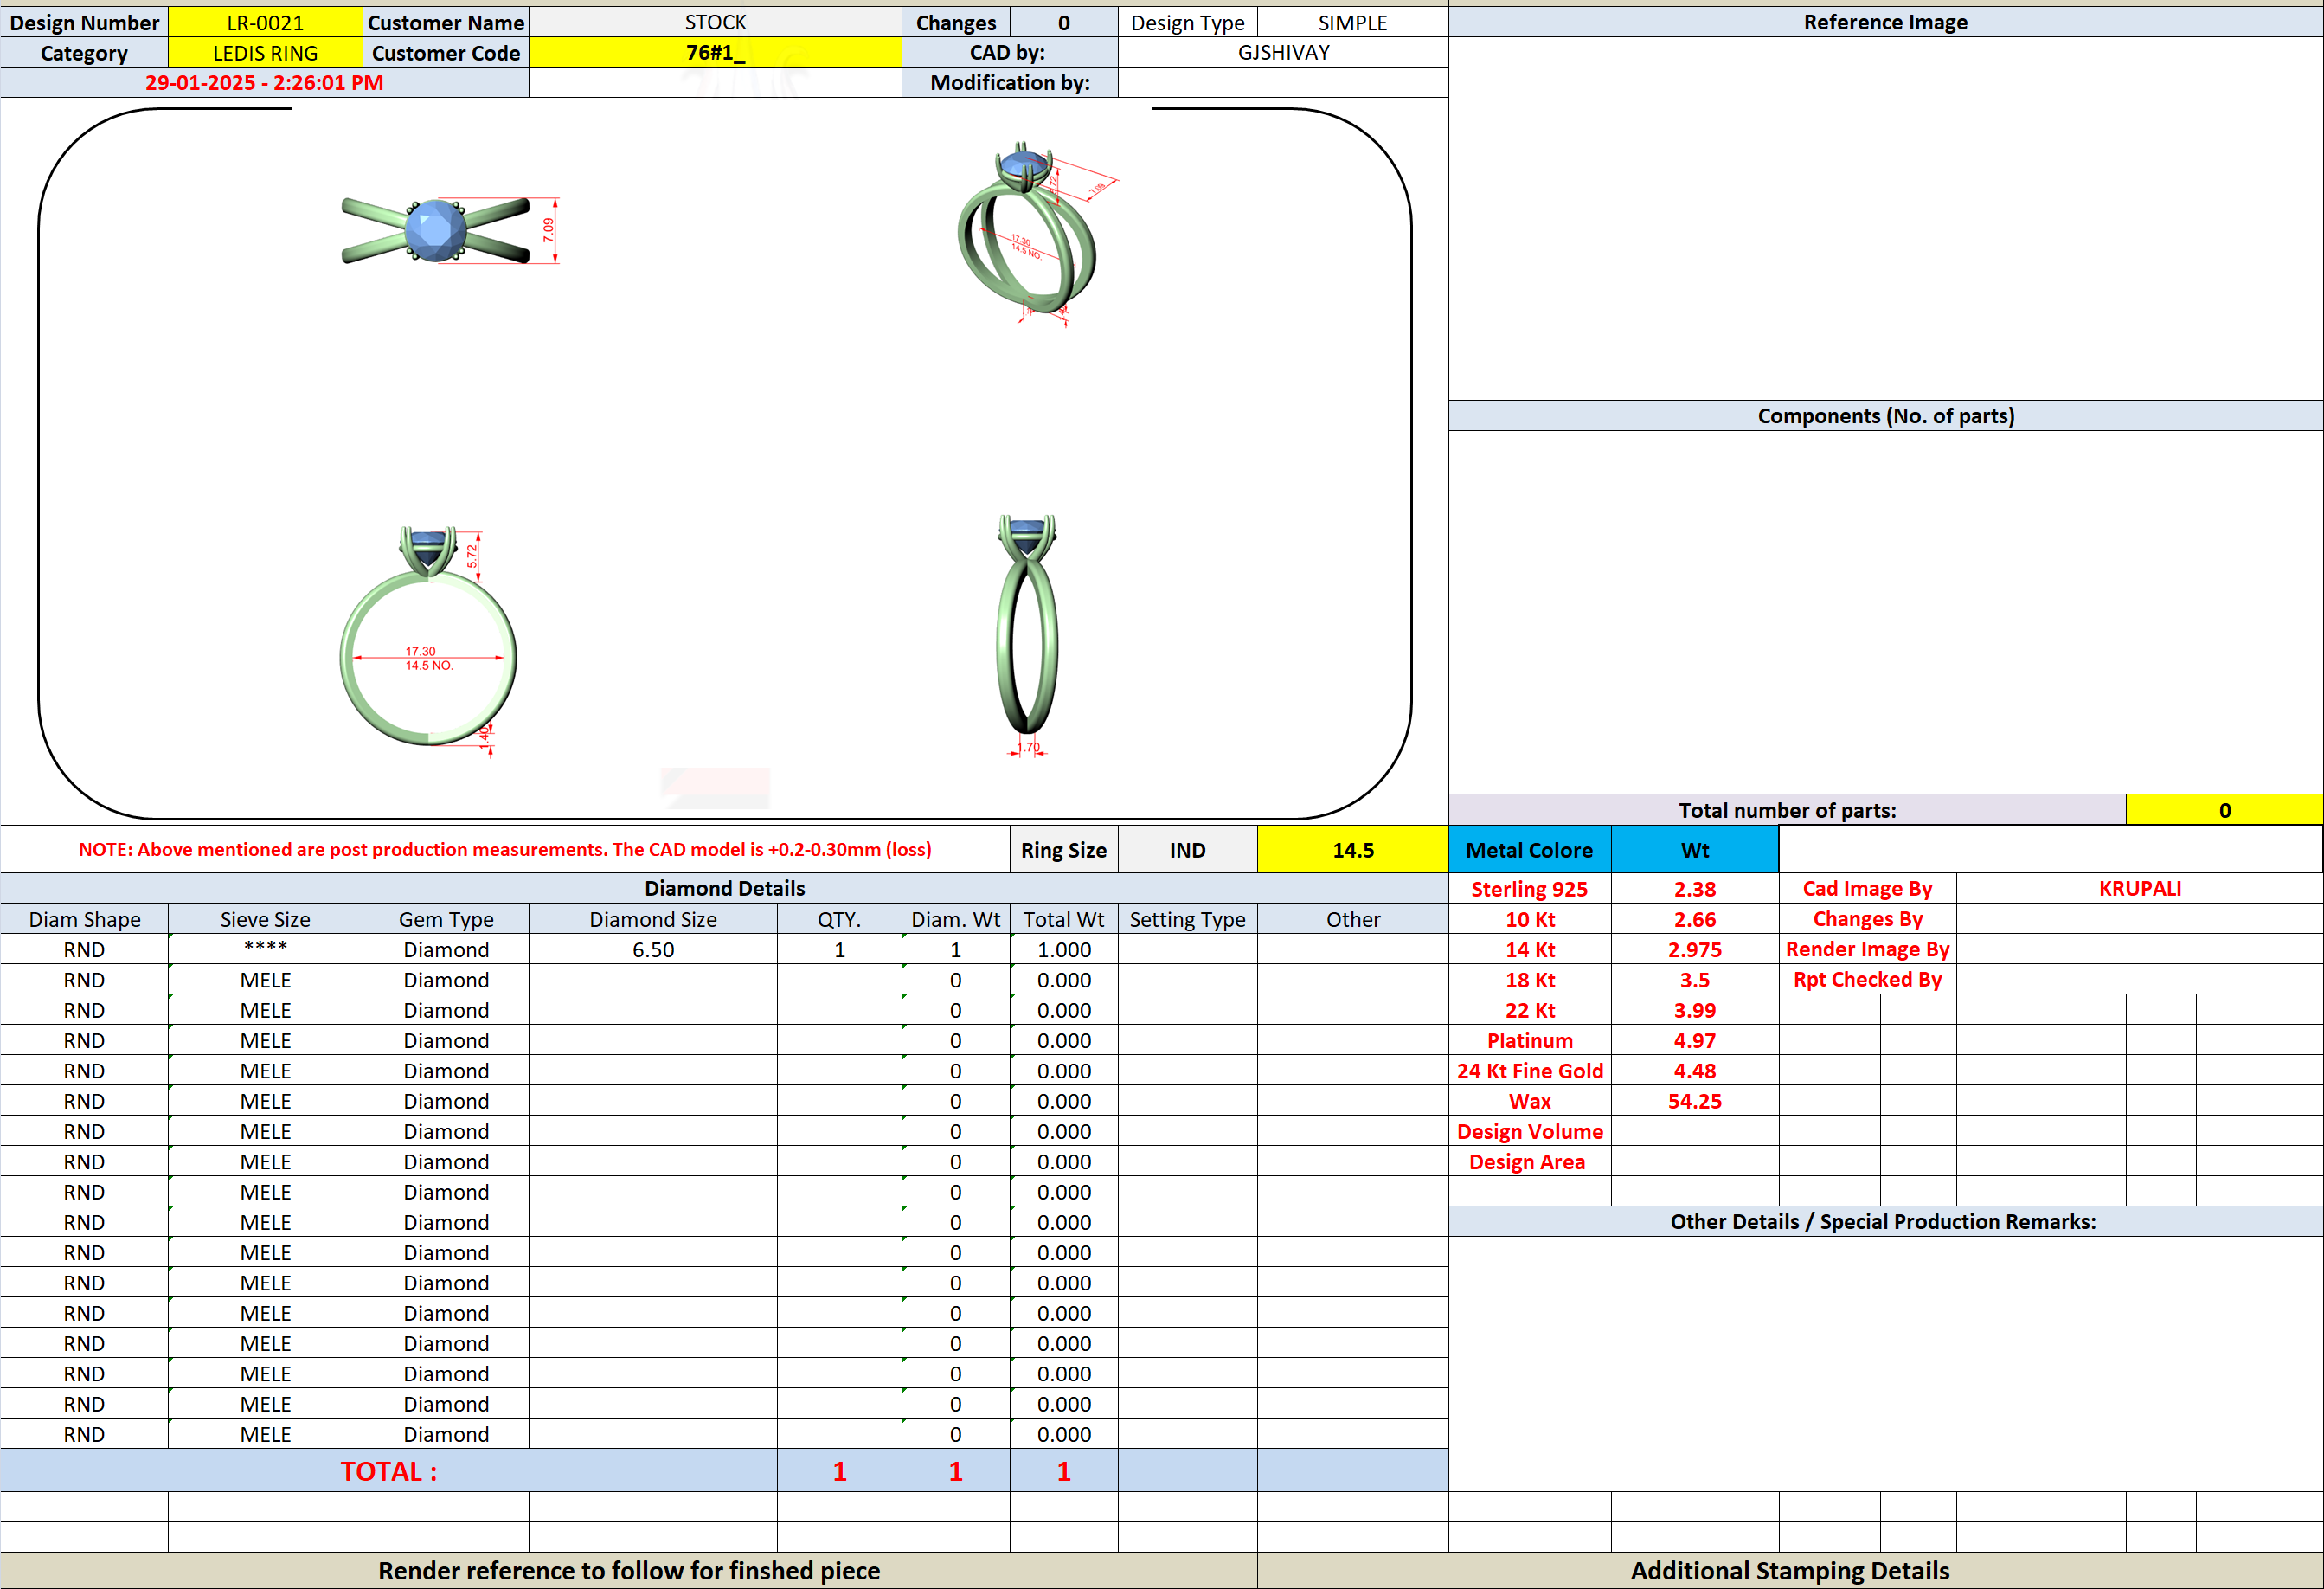The image size is (2324, 1589).
Task: Click the Changes value 0 cell
Action: pyautogui.click(x=1064, y=22)
